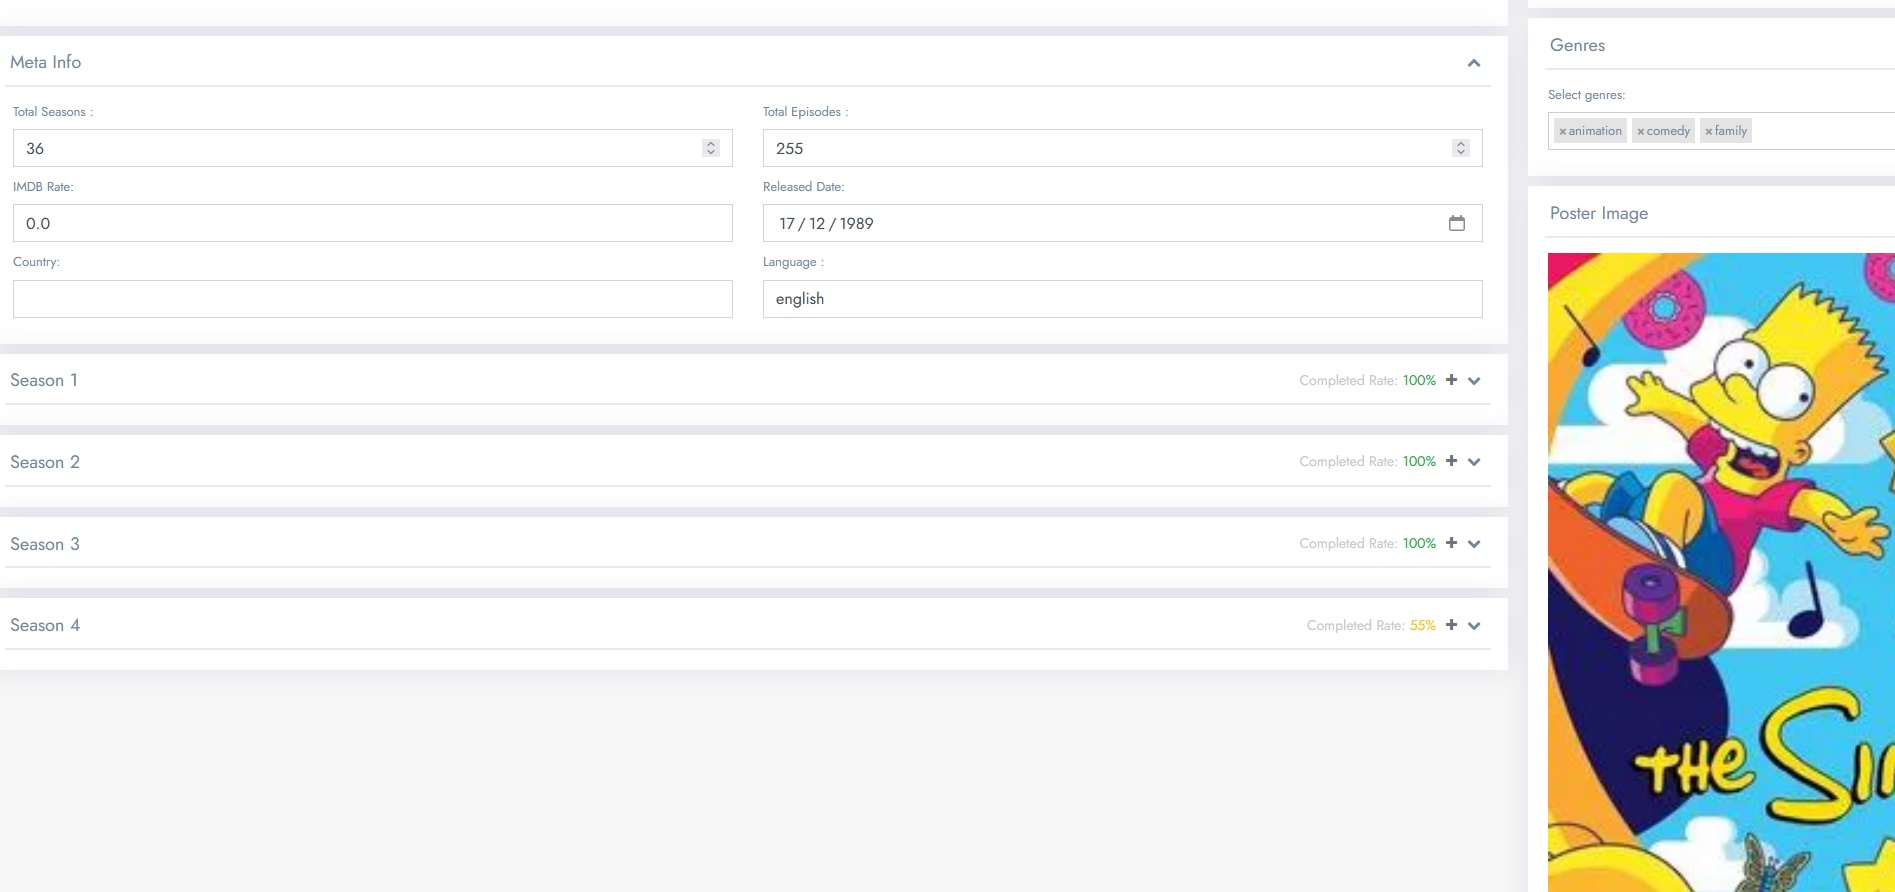1895x892 pixels.
Task: Collapse the Meta Info panel
Action: click(x=1473, y=63)
